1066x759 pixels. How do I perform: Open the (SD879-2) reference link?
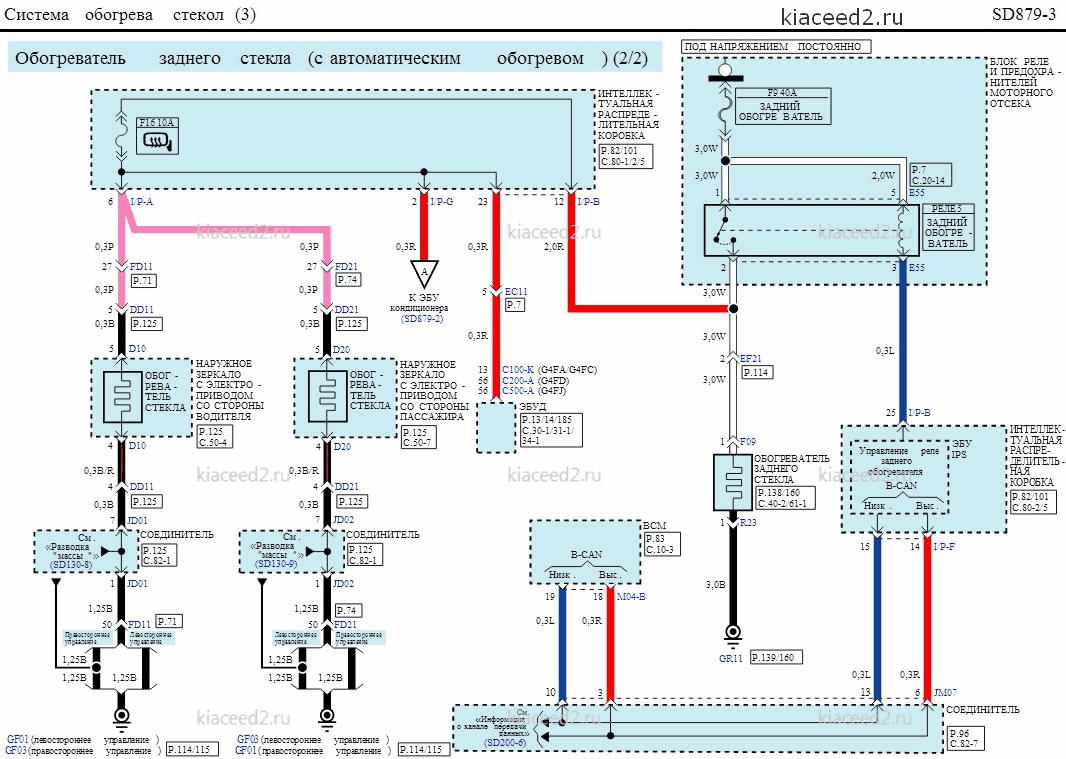click(422, 319)
